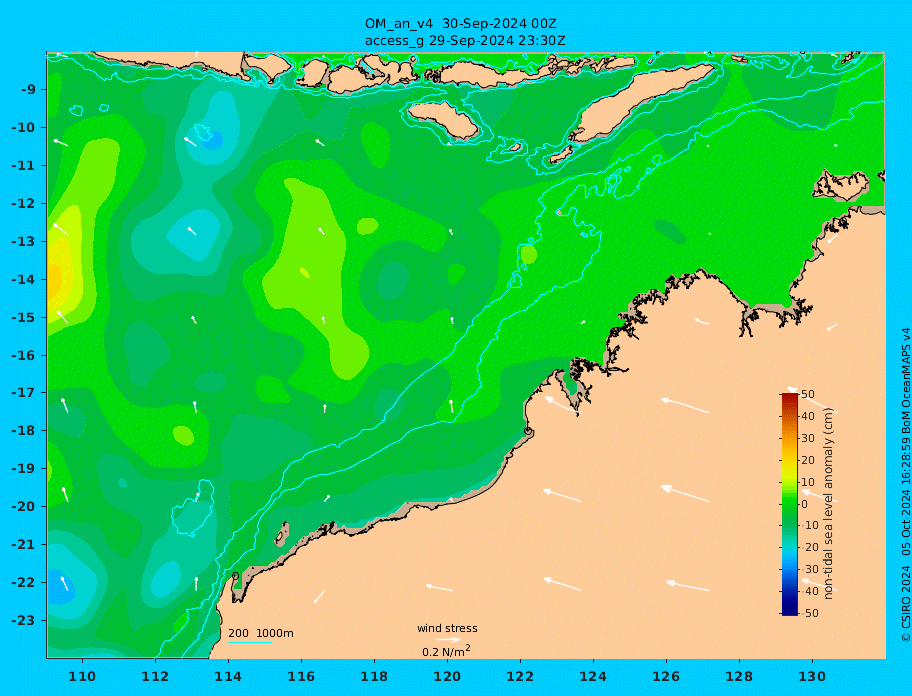Click the 120 longitude axis label
Screen dimensions: 912x696
coord(447,676)
